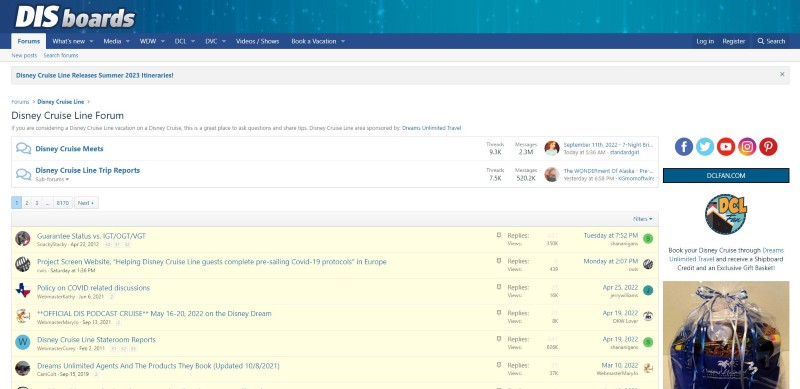Click the Disney Cruise Line Trip Reports bubble icon
Viewport: 800px width, 389px height.
coord(23,174)
